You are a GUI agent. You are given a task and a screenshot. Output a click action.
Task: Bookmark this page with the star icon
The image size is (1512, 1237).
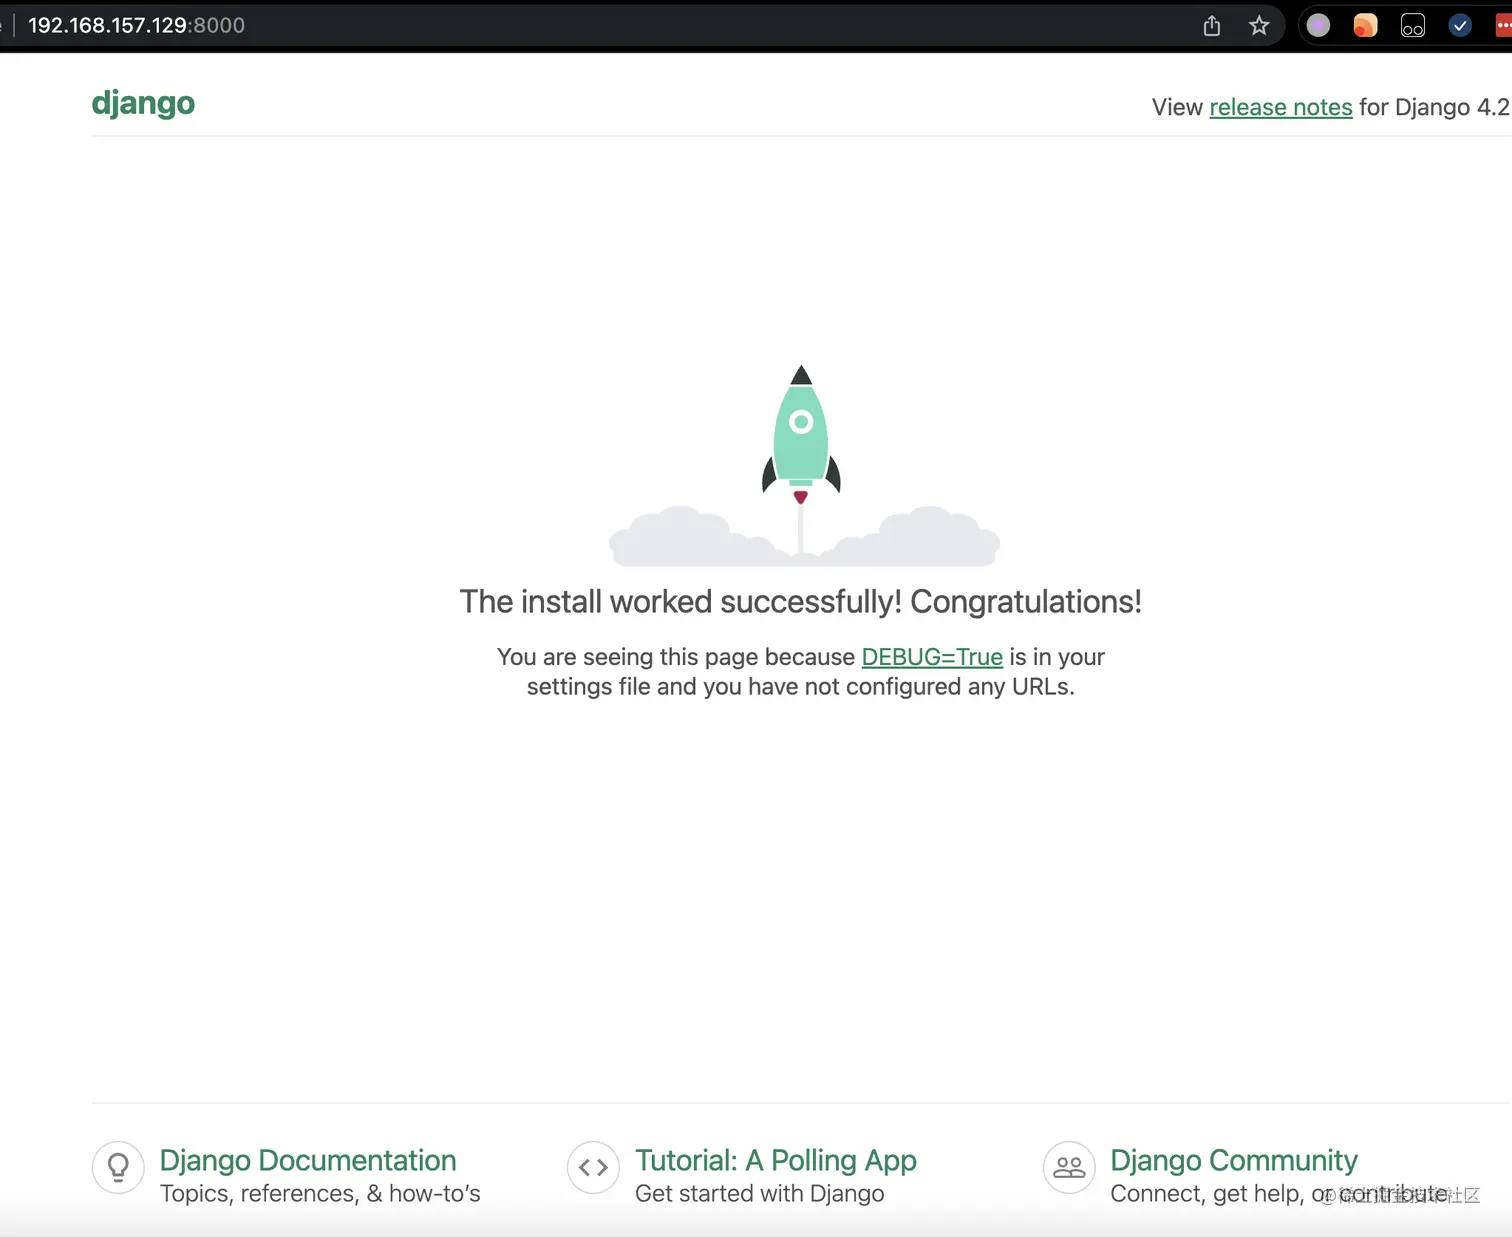point(1259,26)
